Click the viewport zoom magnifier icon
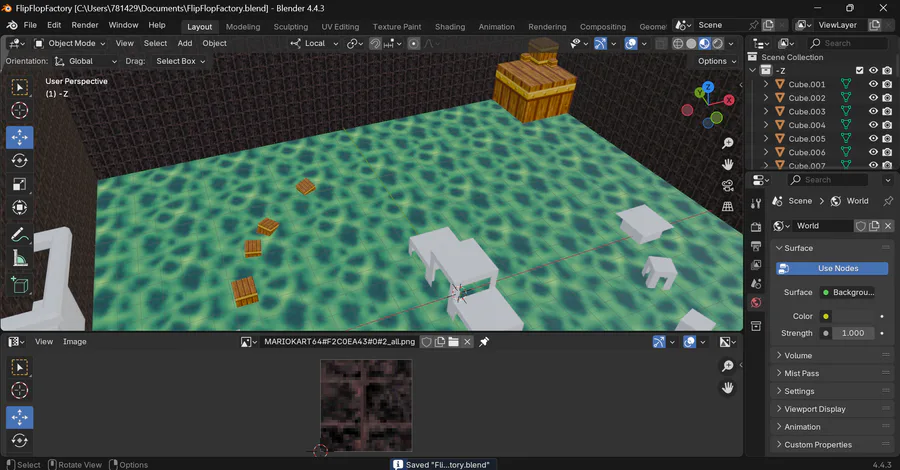 pos(728,143)
